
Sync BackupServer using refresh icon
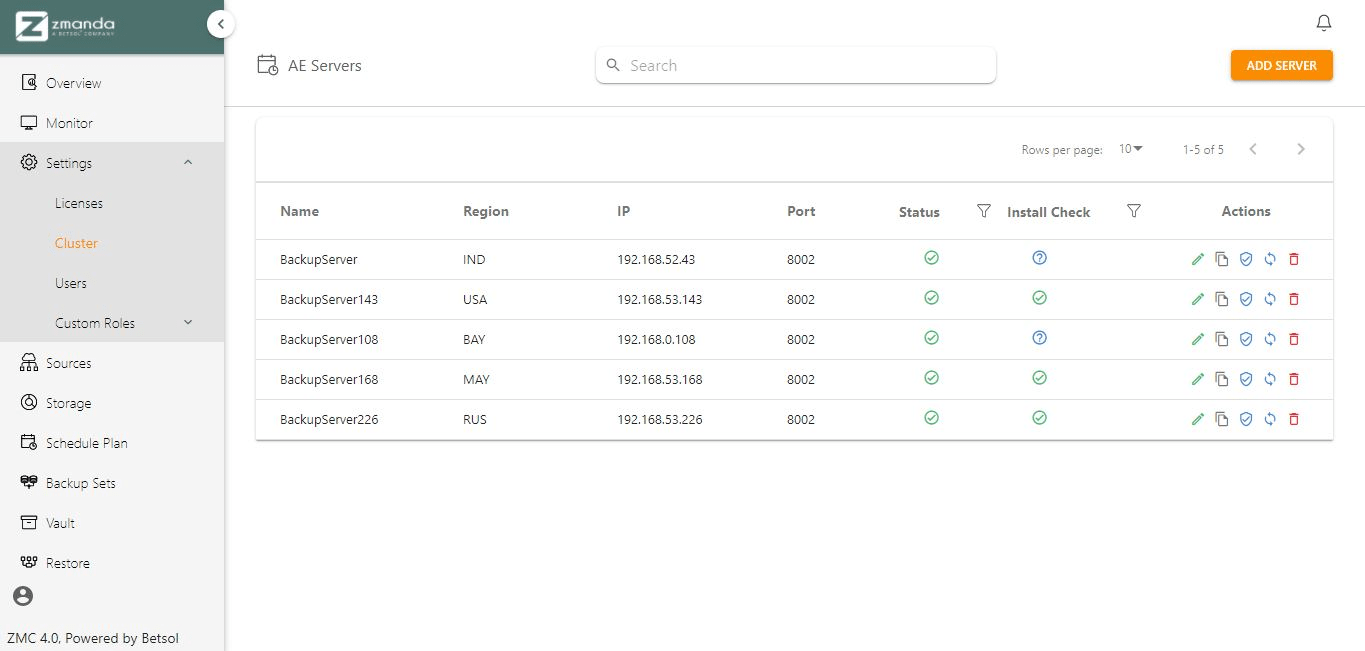pyautogui.click(x=1270, y=259)
